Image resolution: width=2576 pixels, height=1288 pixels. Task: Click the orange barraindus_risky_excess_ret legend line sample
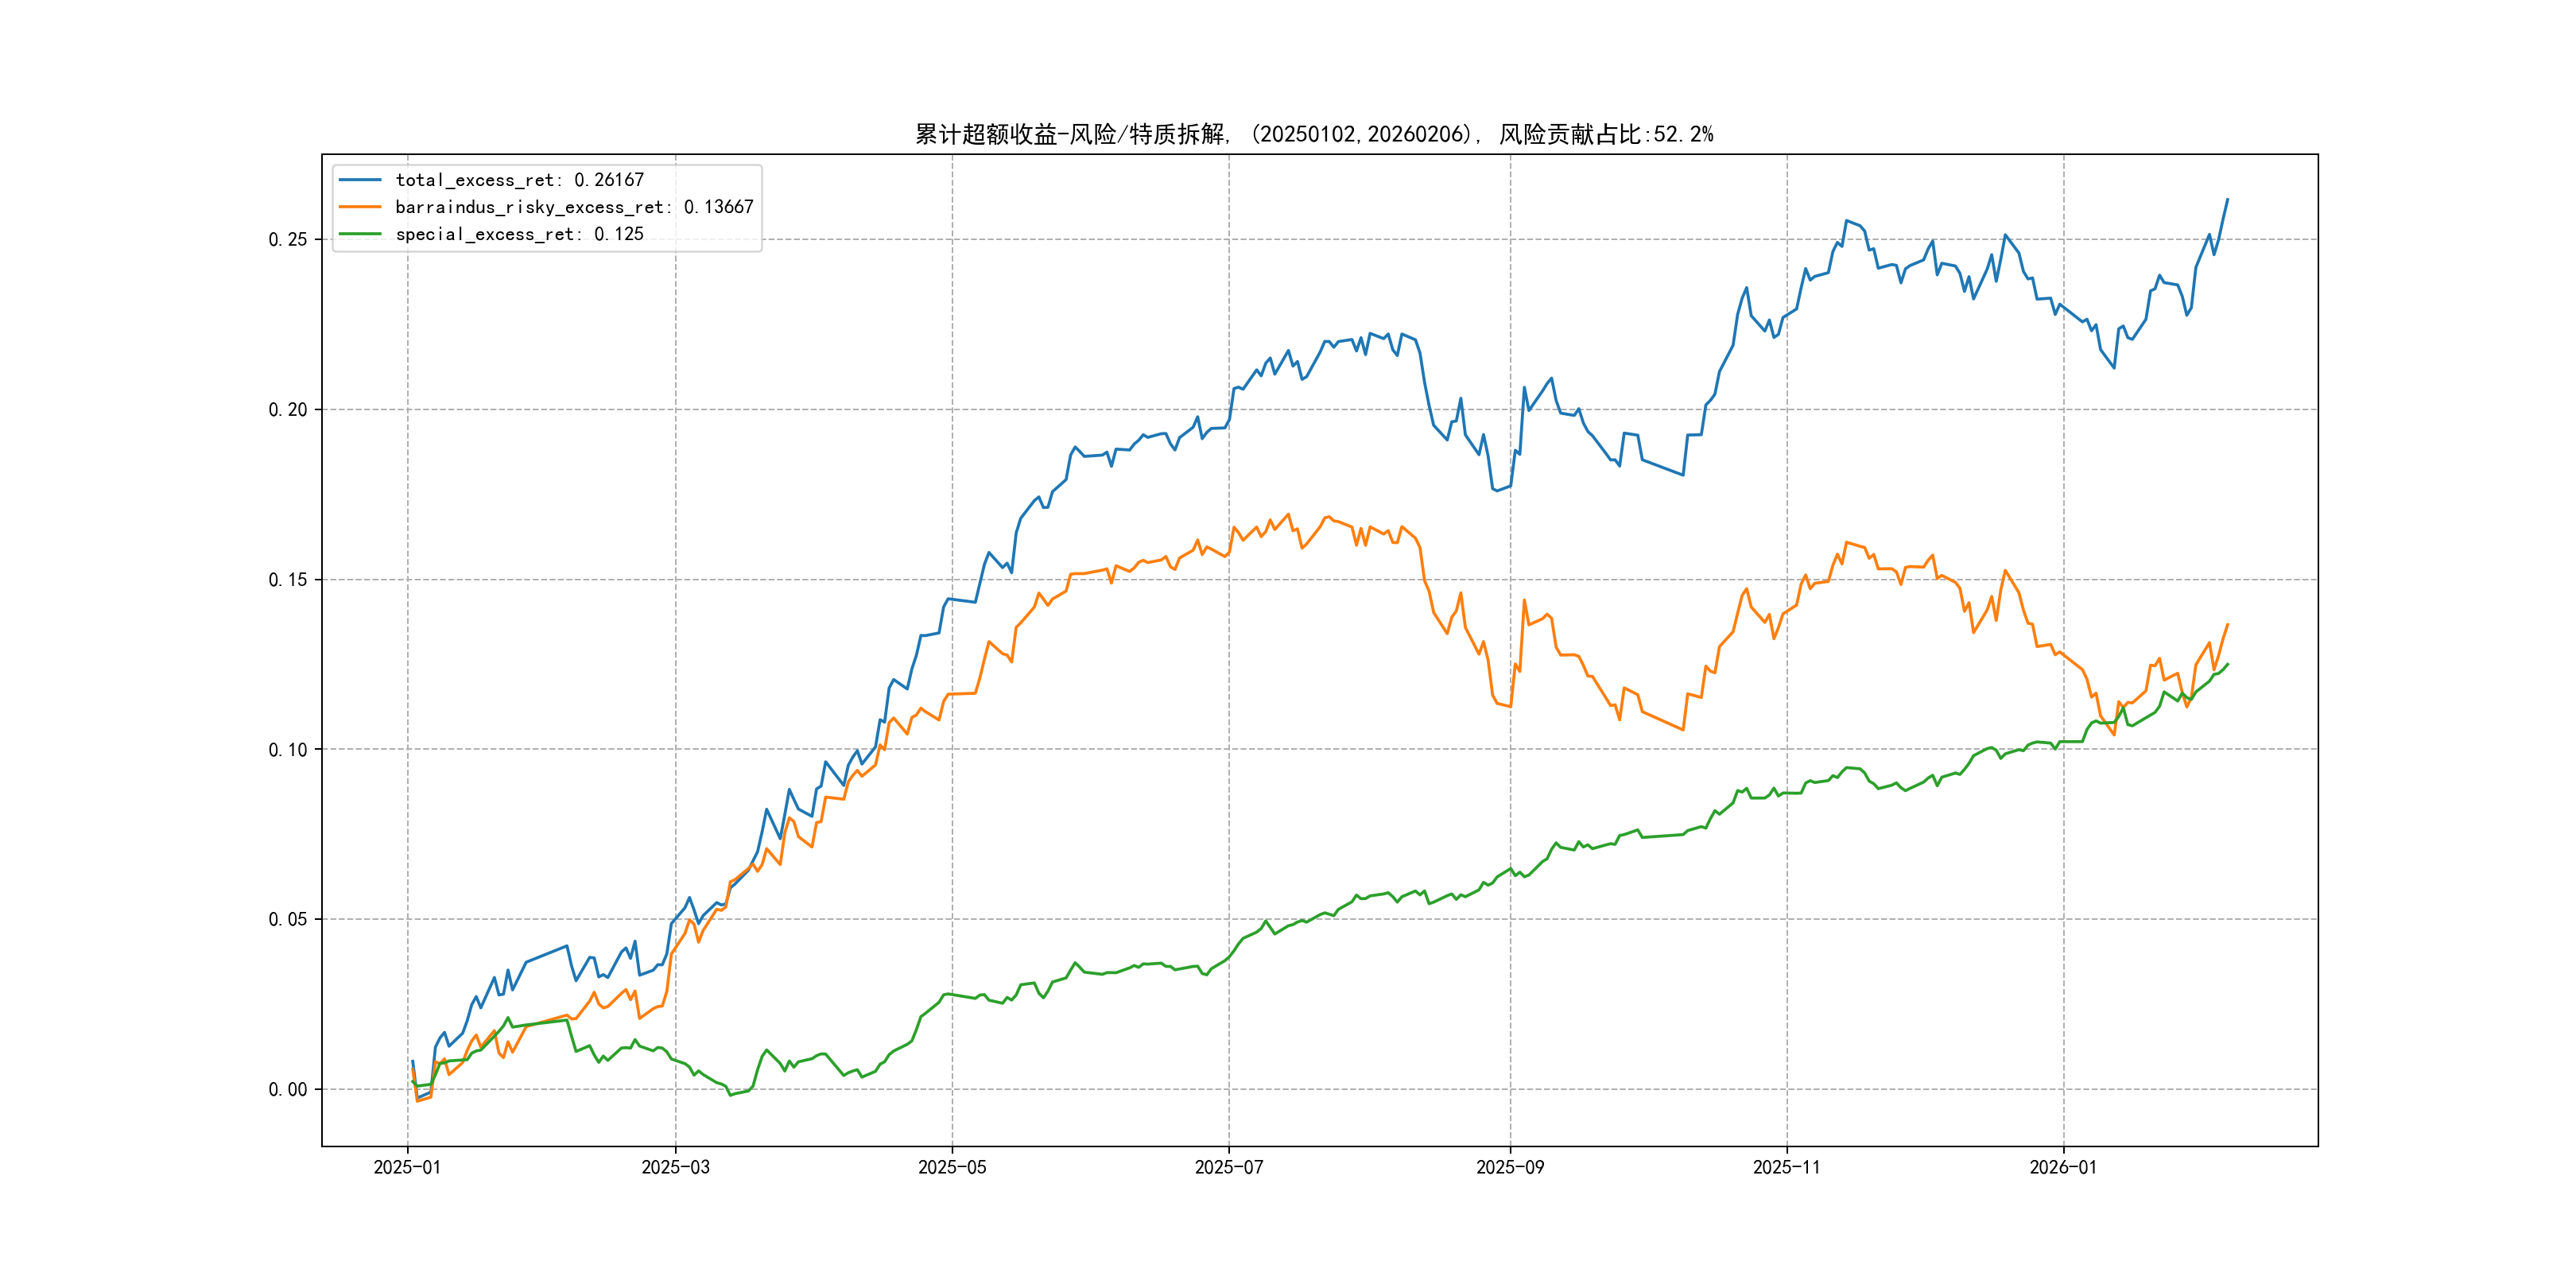pyautogui.click(x=360, y=207)
